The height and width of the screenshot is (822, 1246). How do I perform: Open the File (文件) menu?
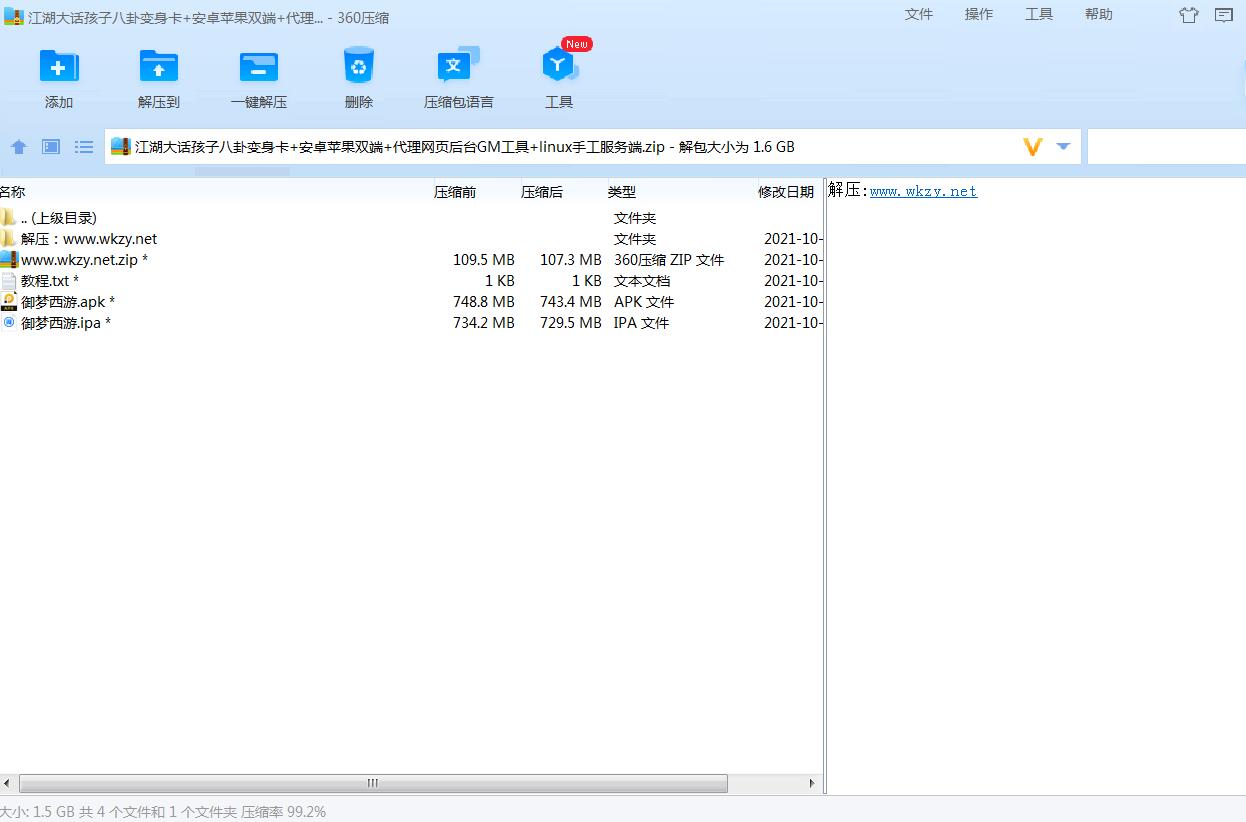(918, 14)
